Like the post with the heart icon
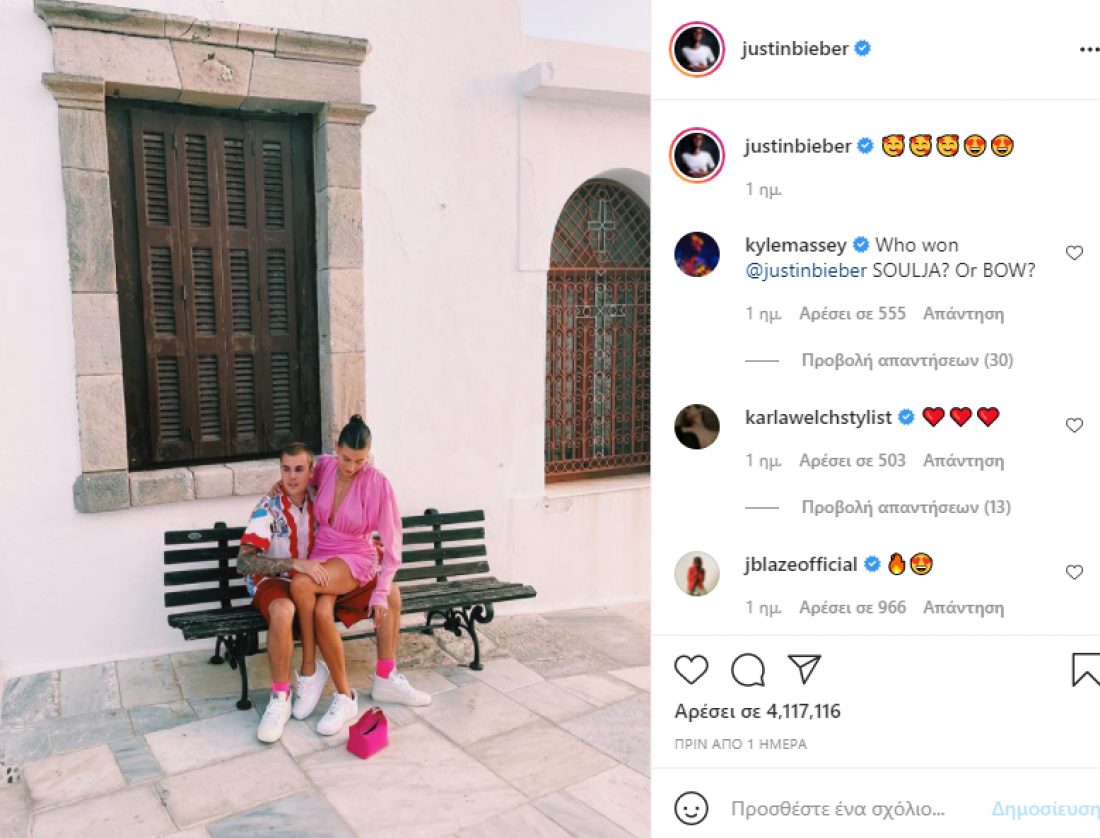This screenshot has height=838, width=1100. click(x=691, y=670)
